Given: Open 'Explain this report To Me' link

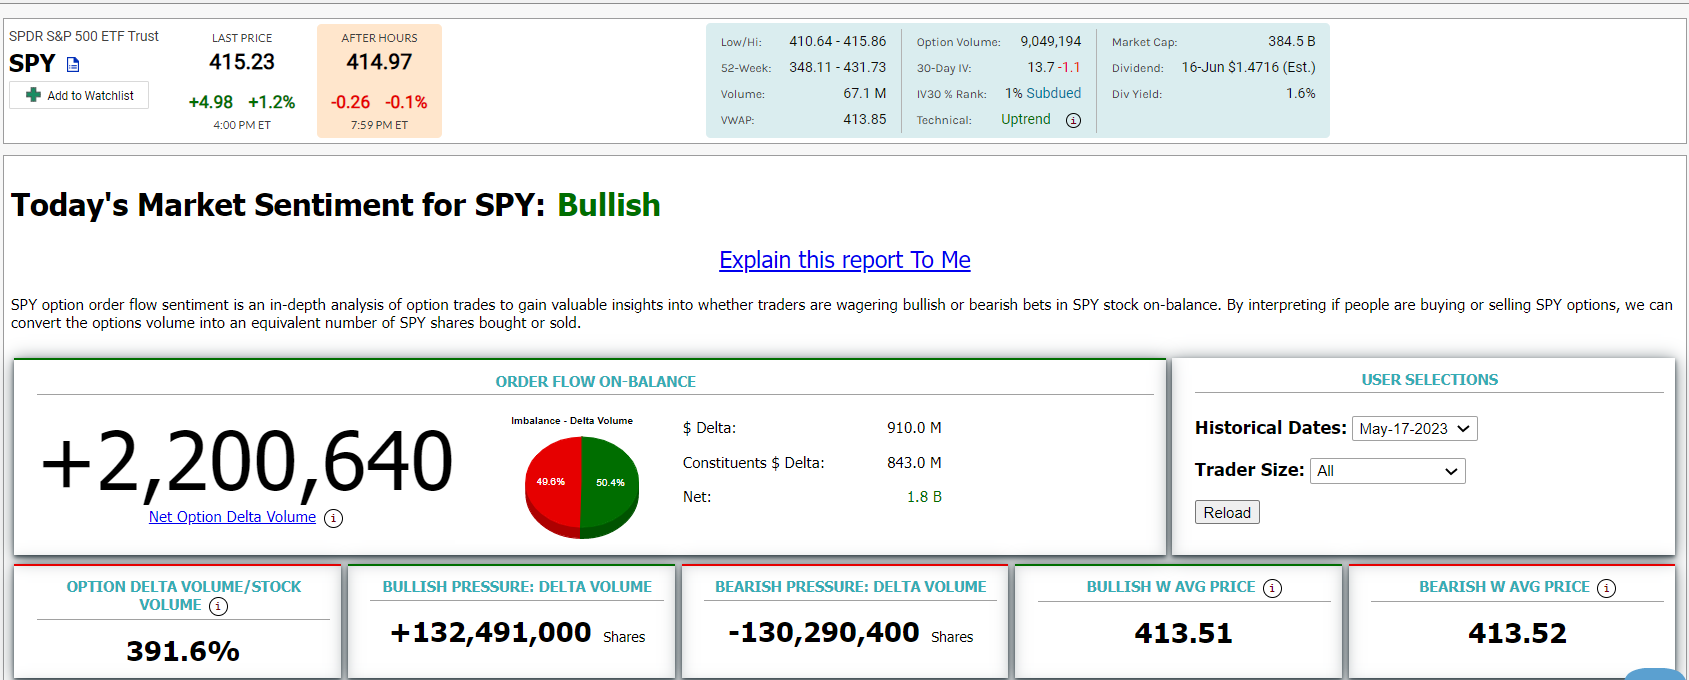Looking at the screenshot, I should pyautogui.click(x=845, y=260).
